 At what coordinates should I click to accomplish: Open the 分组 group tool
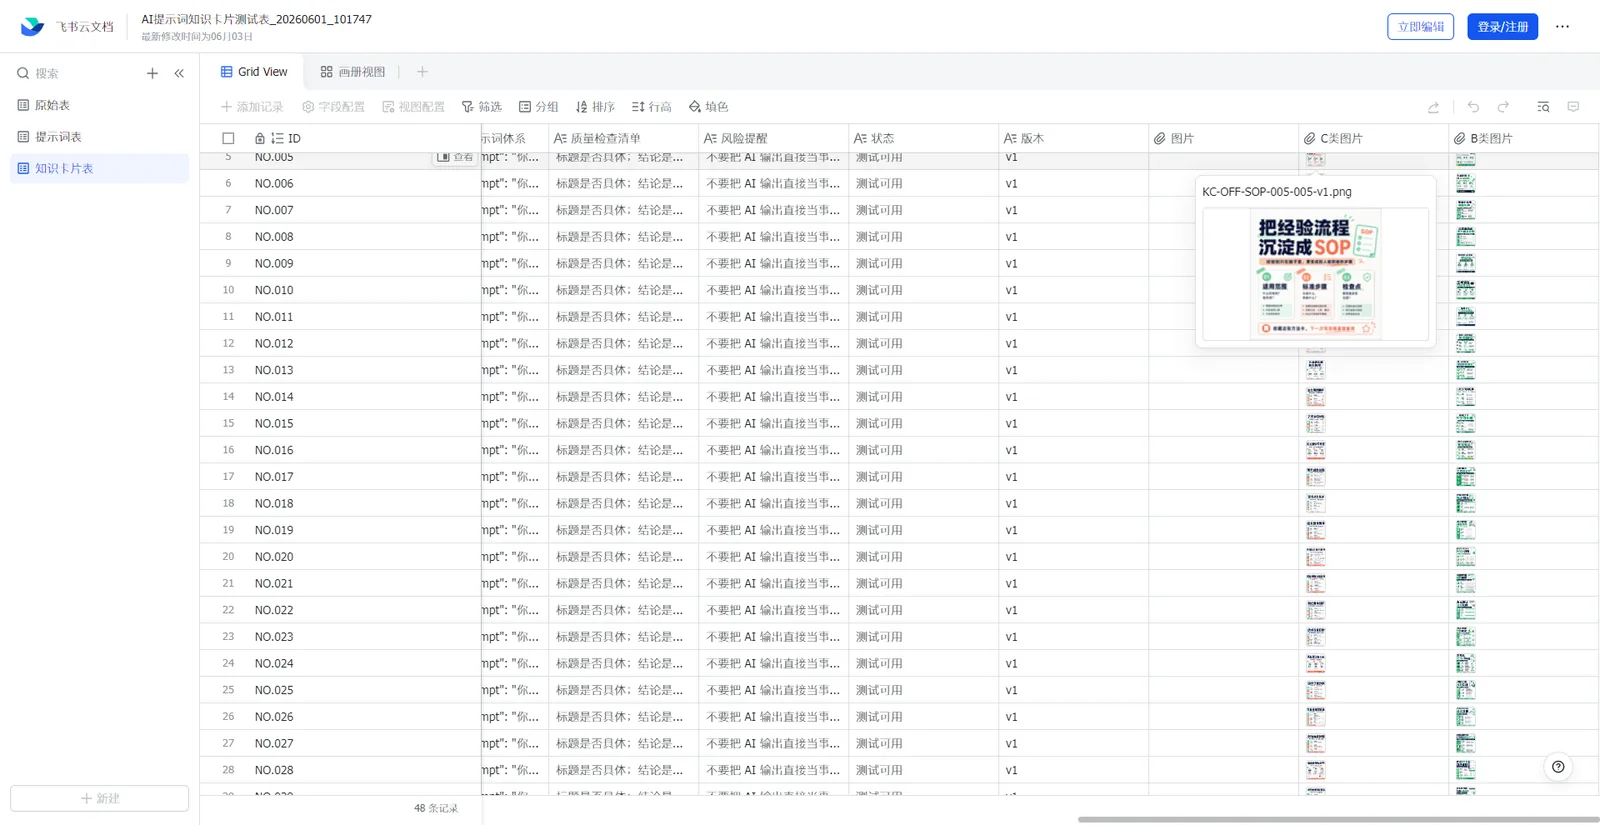(538, 107)
